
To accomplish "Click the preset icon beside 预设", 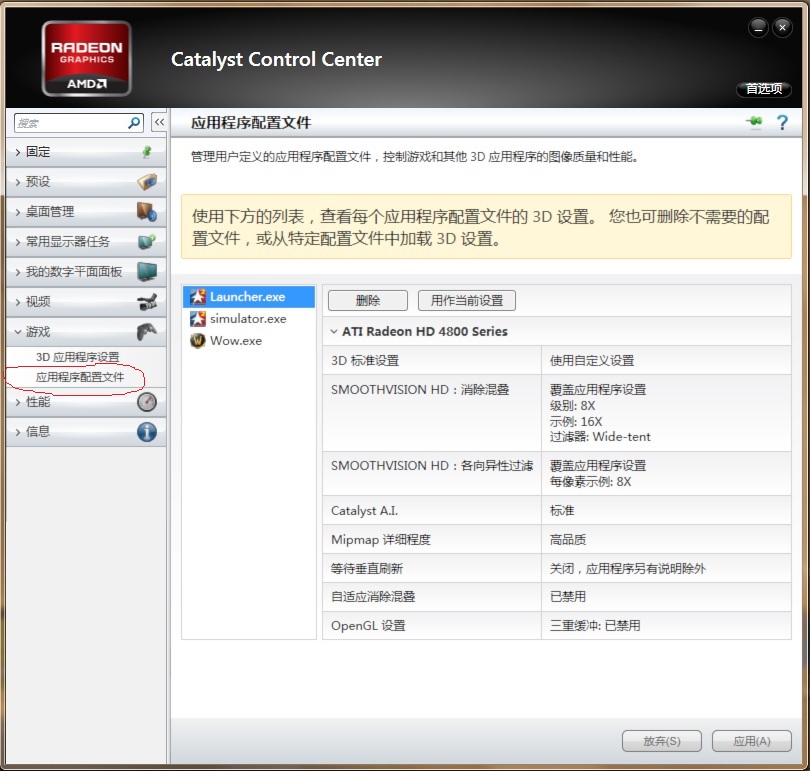I will pos(147,181).
